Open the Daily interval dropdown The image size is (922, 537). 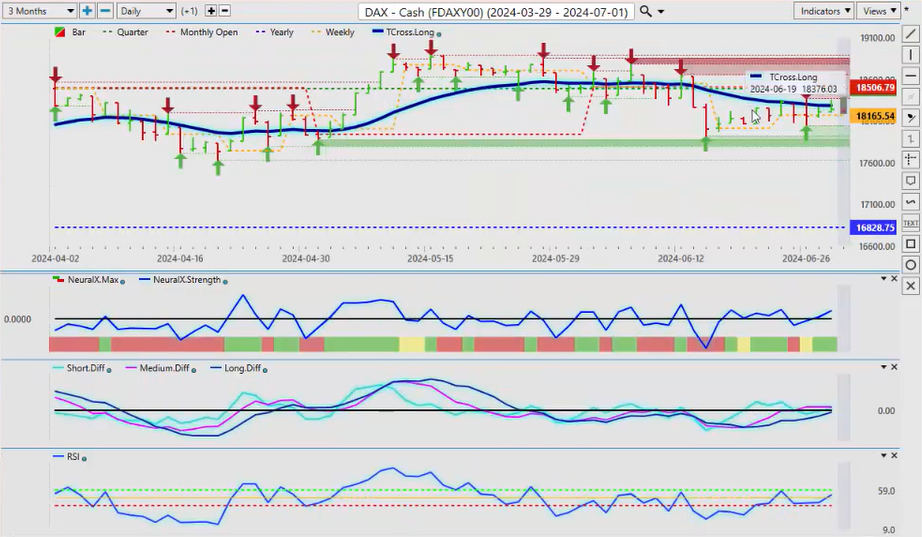(x=146, y=11)
